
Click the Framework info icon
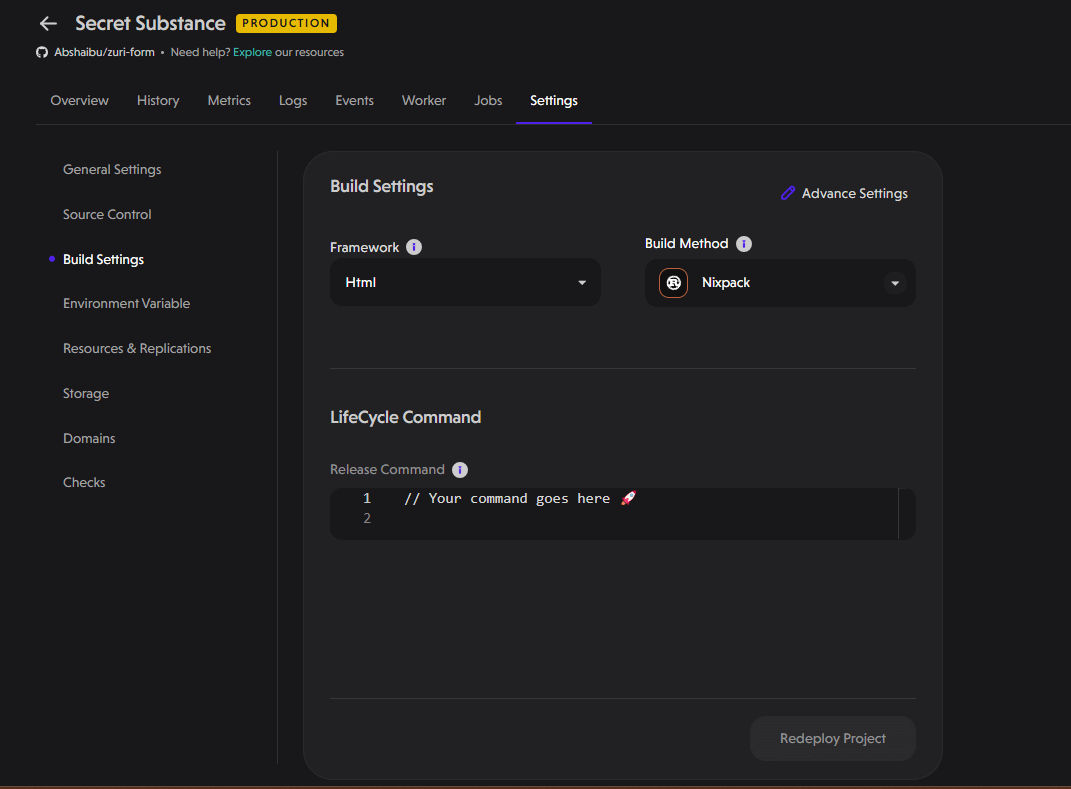414,247
